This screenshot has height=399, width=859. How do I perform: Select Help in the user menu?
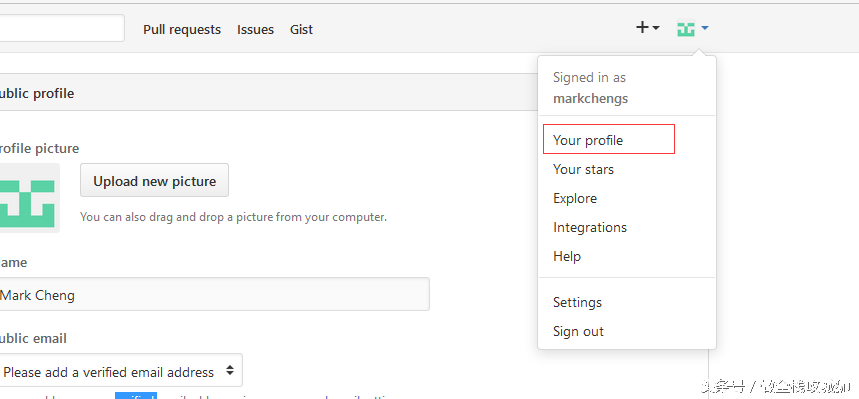[566, 256]
